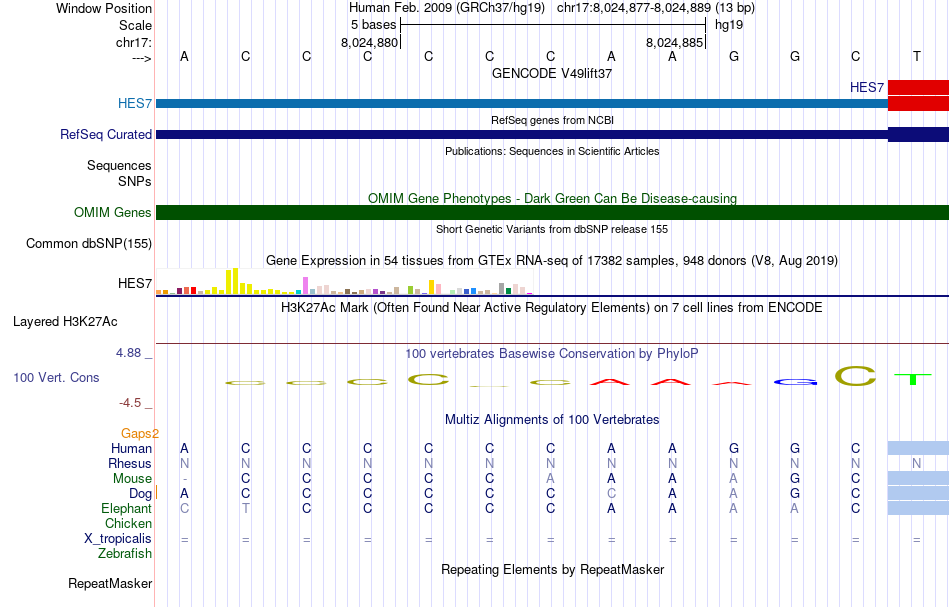Click the blue HES7 track label on left

pyautogui.click(x=135, y=104)
